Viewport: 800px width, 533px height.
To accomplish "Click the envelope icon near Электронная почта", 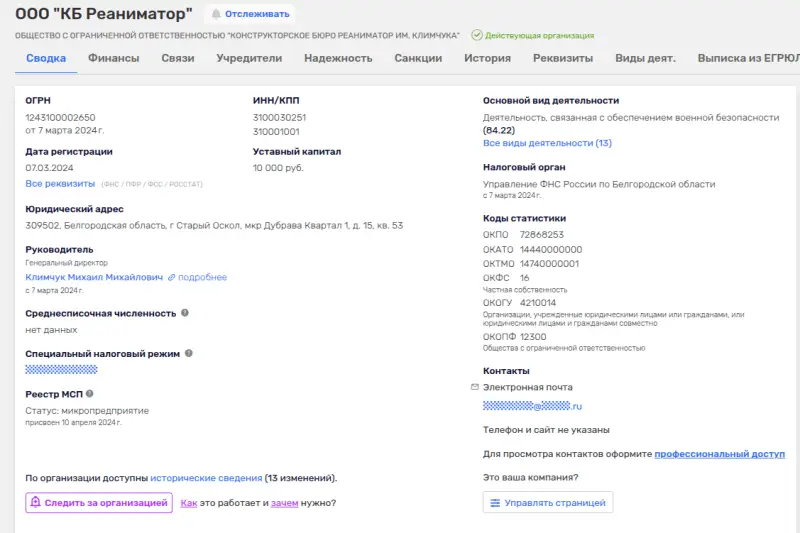I will (x=474, y=387).
